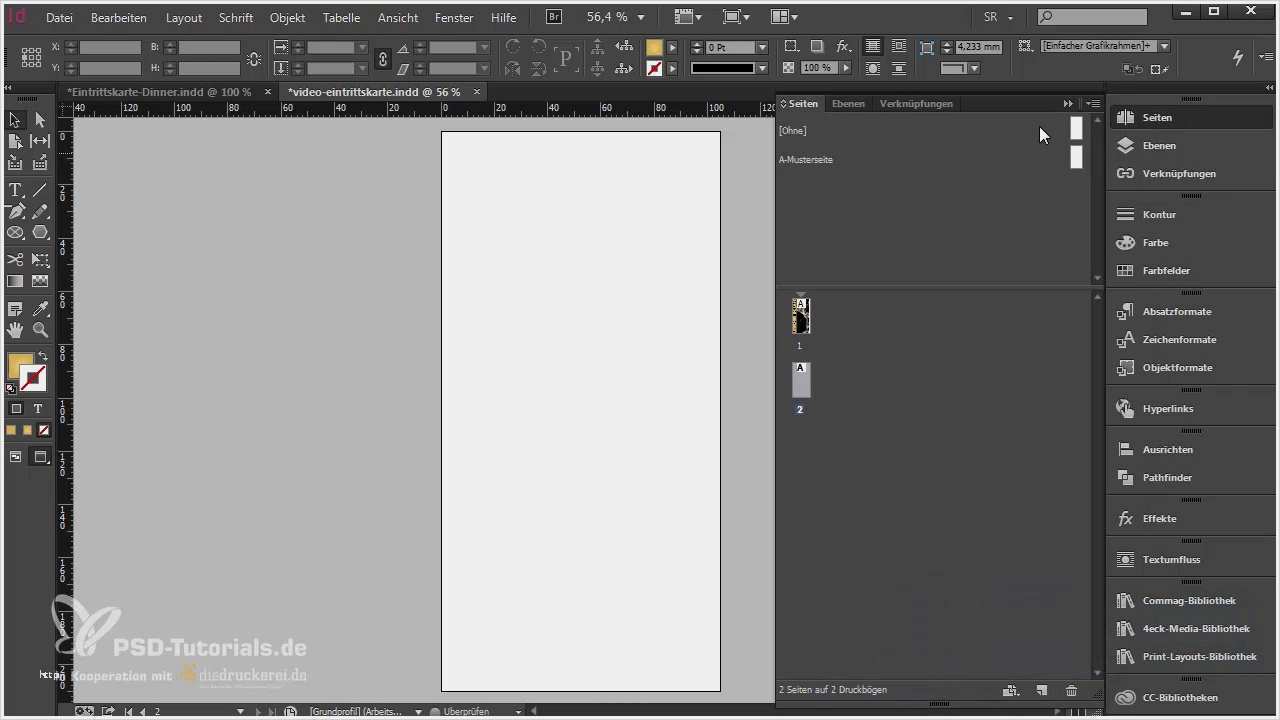Viewport: 1280px width, 720px height.
Task: Switch to Eintrittskarte-Dinner.indd document tab
Action: 159,92
